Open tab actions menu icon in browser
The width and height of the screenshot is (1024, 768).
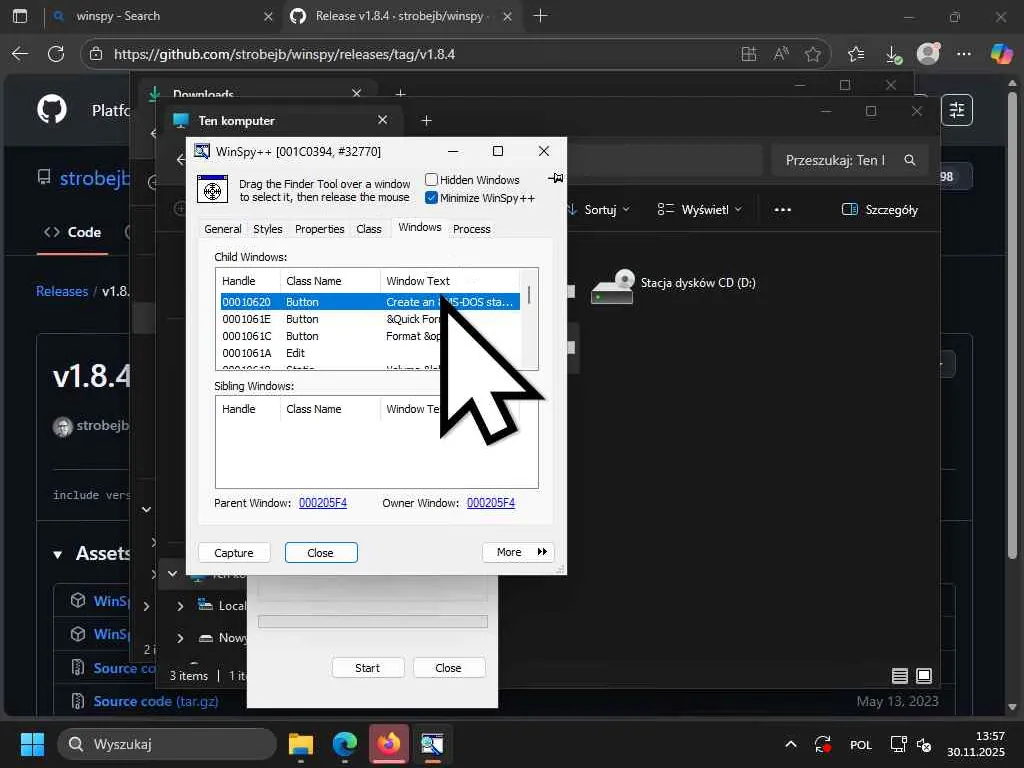click(20, 16)
